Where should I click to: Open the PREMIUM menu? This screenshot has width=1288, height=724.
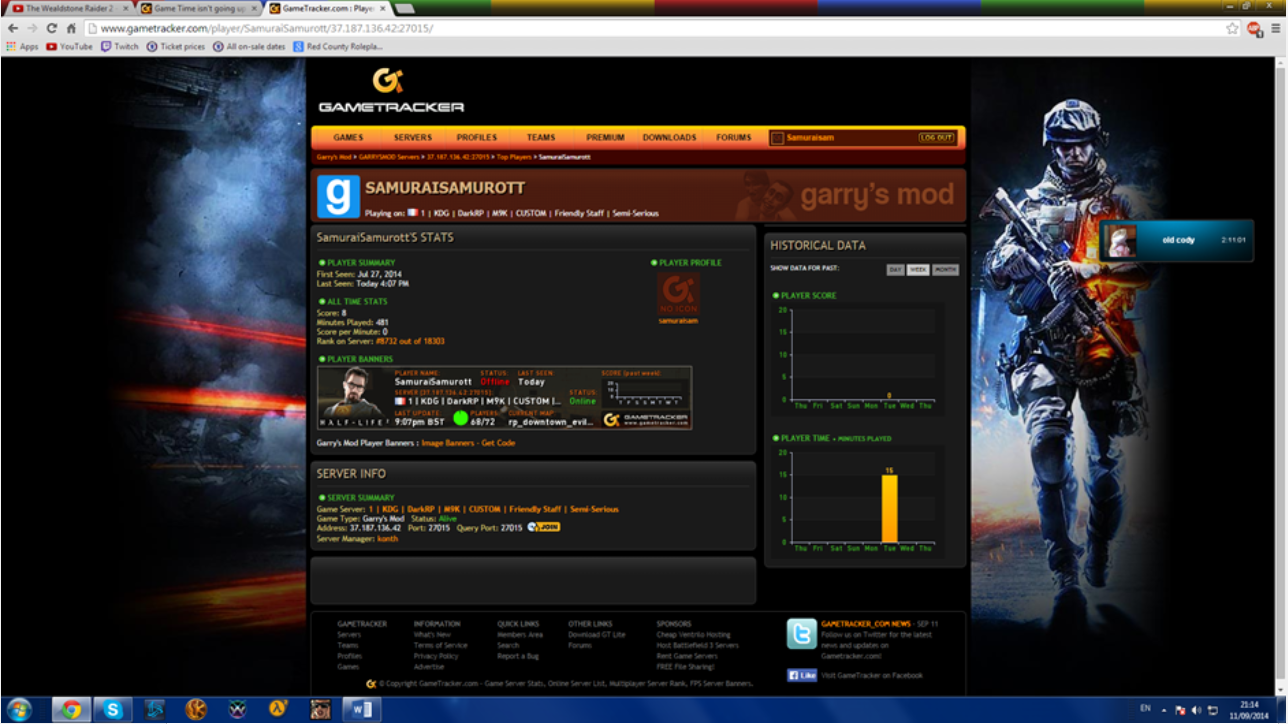[x=605, y=138]
